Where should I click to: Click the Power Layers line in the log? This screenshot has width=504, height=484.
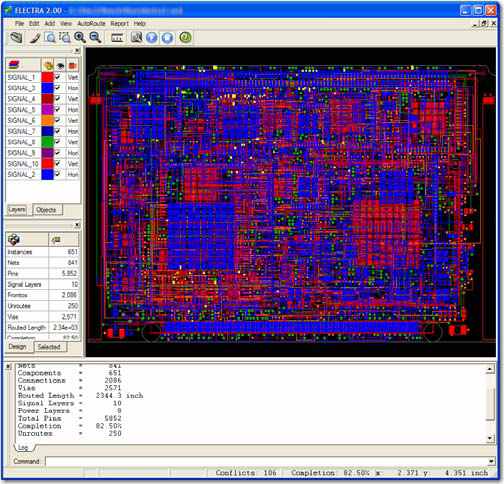tap(69, 411)
